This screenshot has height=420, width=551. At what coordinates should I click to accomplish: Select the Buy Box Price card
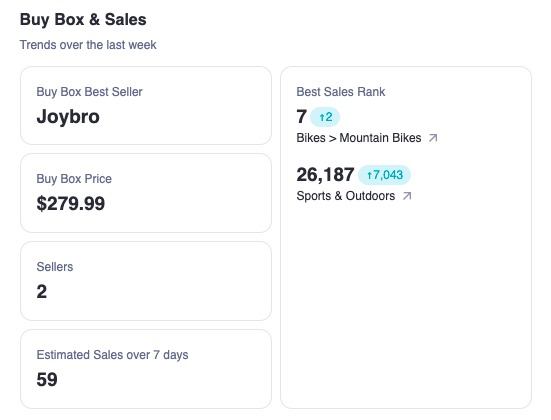146,193
